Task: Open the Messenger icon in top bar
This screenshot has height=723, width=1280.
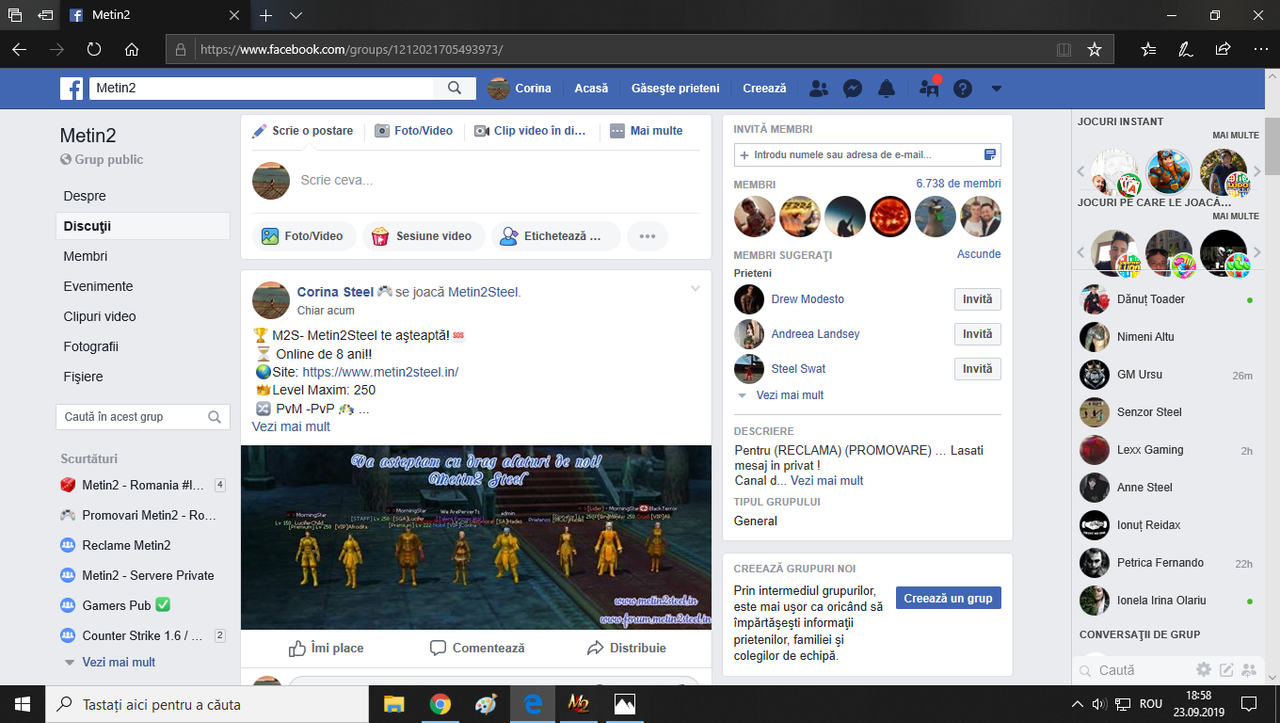Action: [x=853, y=88]
